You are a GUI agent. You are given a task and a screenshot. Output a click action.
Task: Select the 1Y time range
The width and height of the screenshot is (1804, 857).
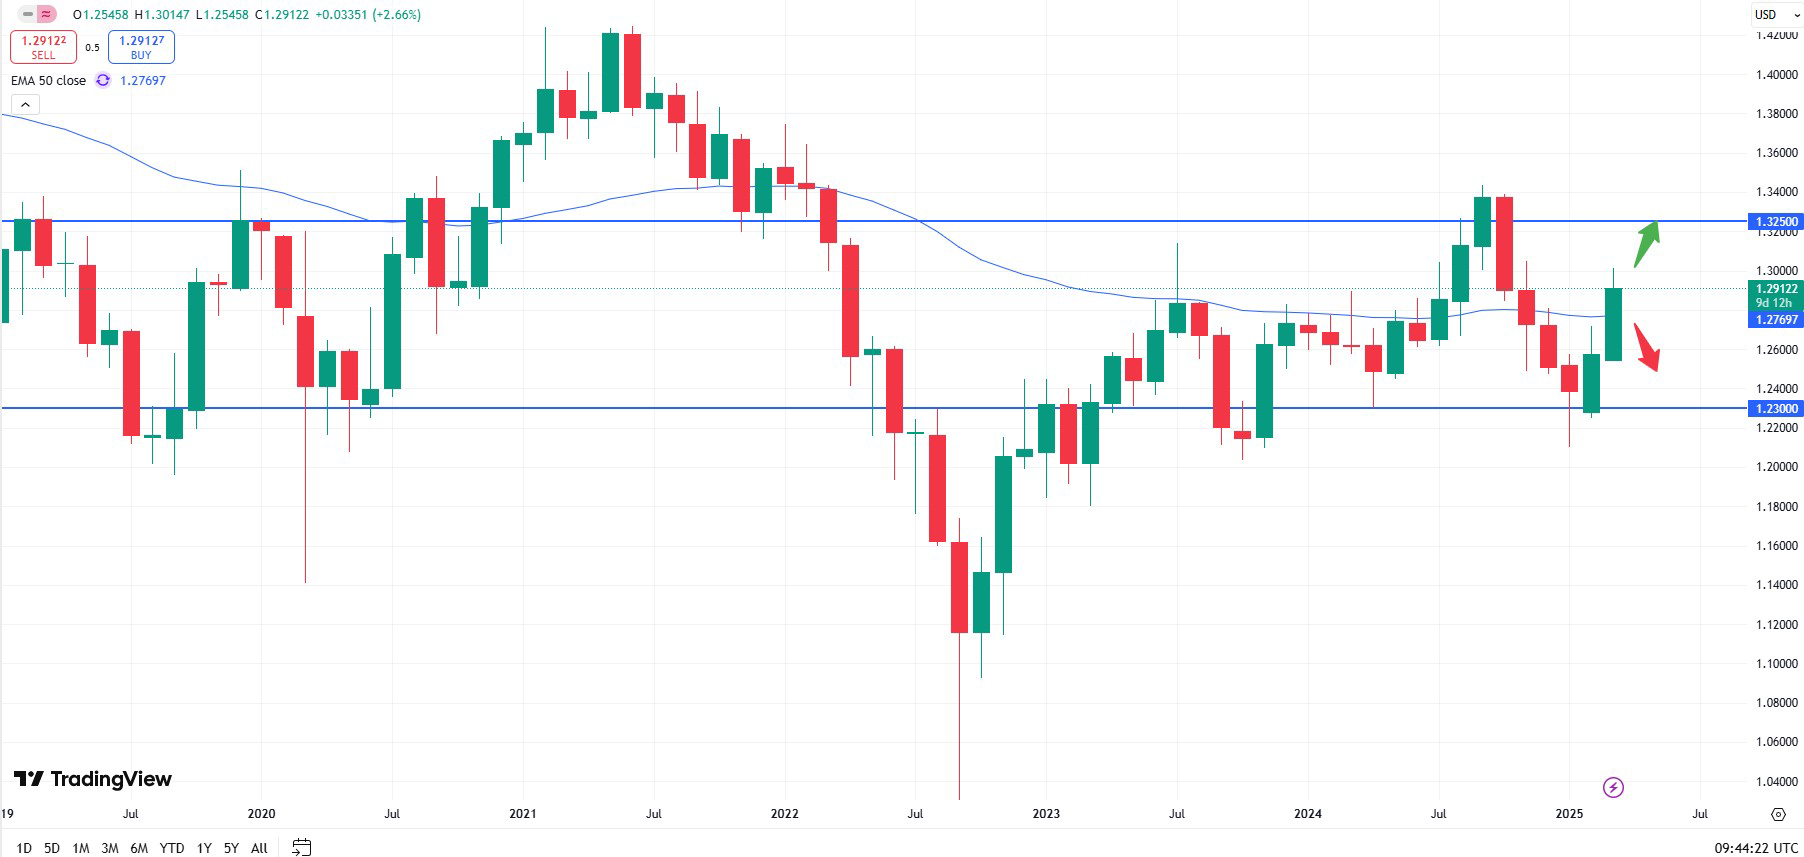click(x=204, y=848)
